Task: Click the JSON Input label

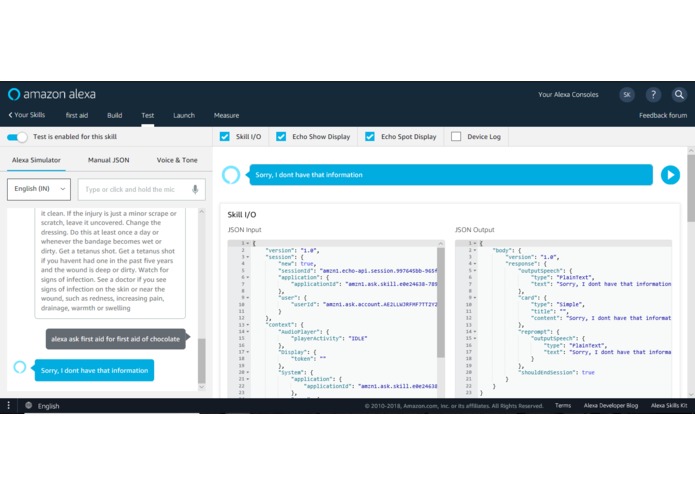Action: pos(244,229)
